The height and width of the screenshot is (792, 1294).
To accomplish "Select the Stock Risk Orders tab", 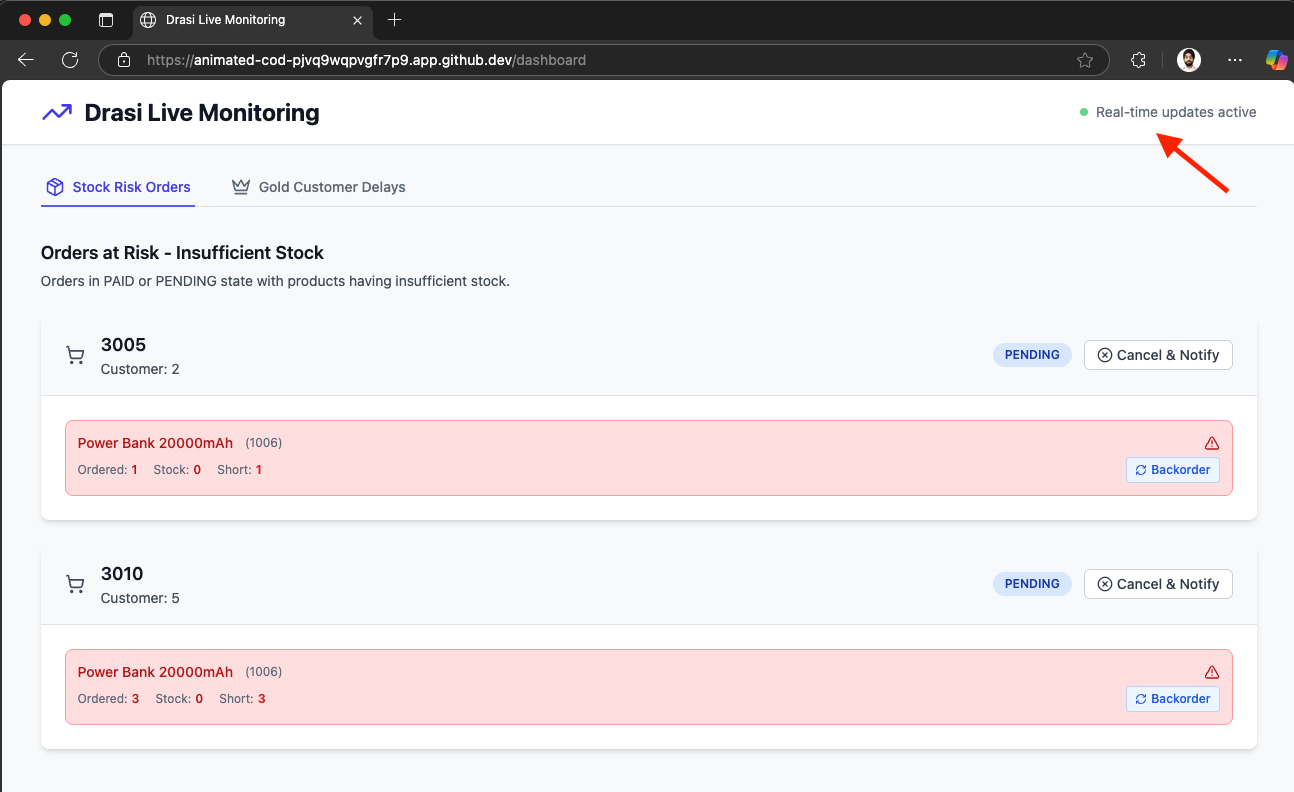I will (131, 186).
